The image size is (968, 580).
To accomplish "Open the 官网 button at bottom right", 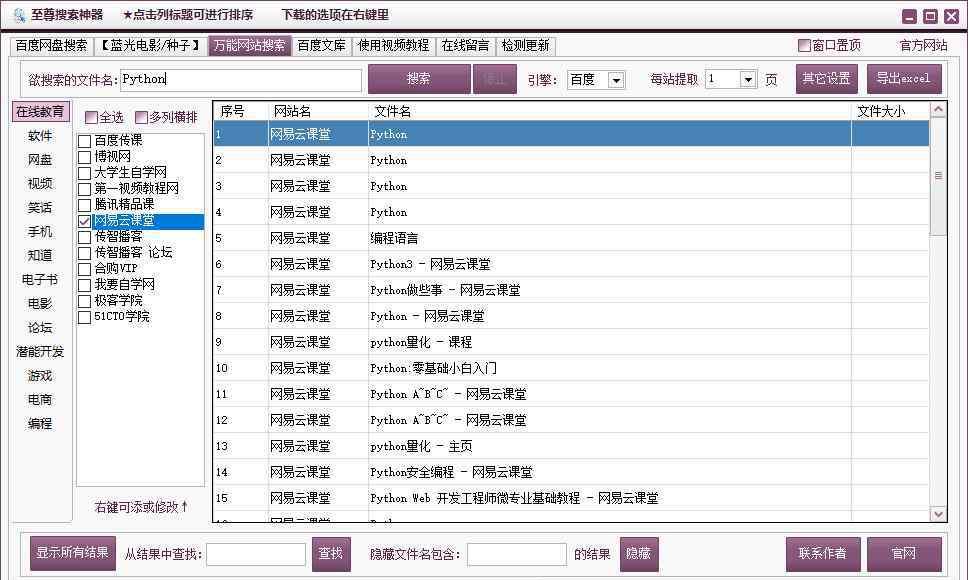I will click(x=904, y=553).
